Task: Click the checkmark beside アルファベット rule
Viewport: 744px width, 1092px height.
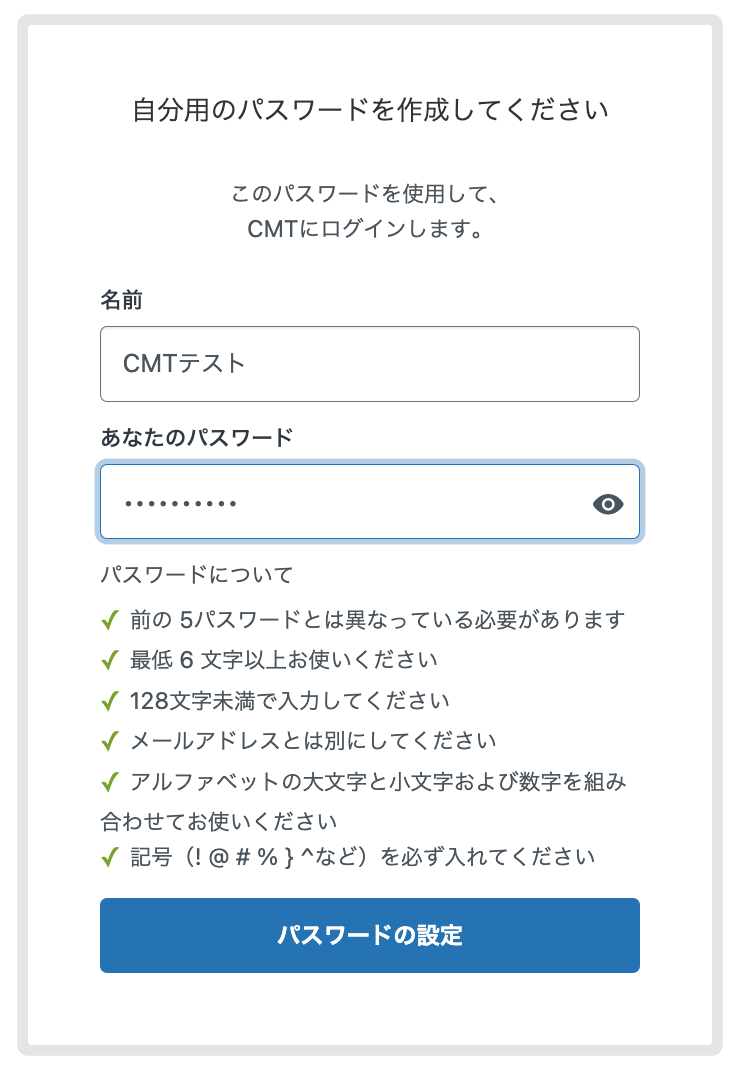Action: tap(110, 783)
